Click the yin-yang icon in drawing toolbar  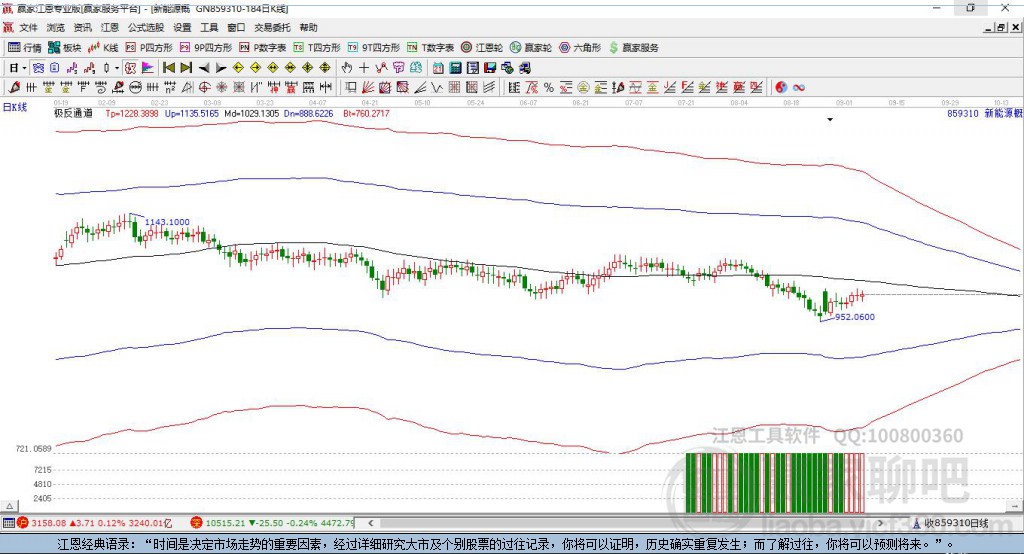coord(781,88)
